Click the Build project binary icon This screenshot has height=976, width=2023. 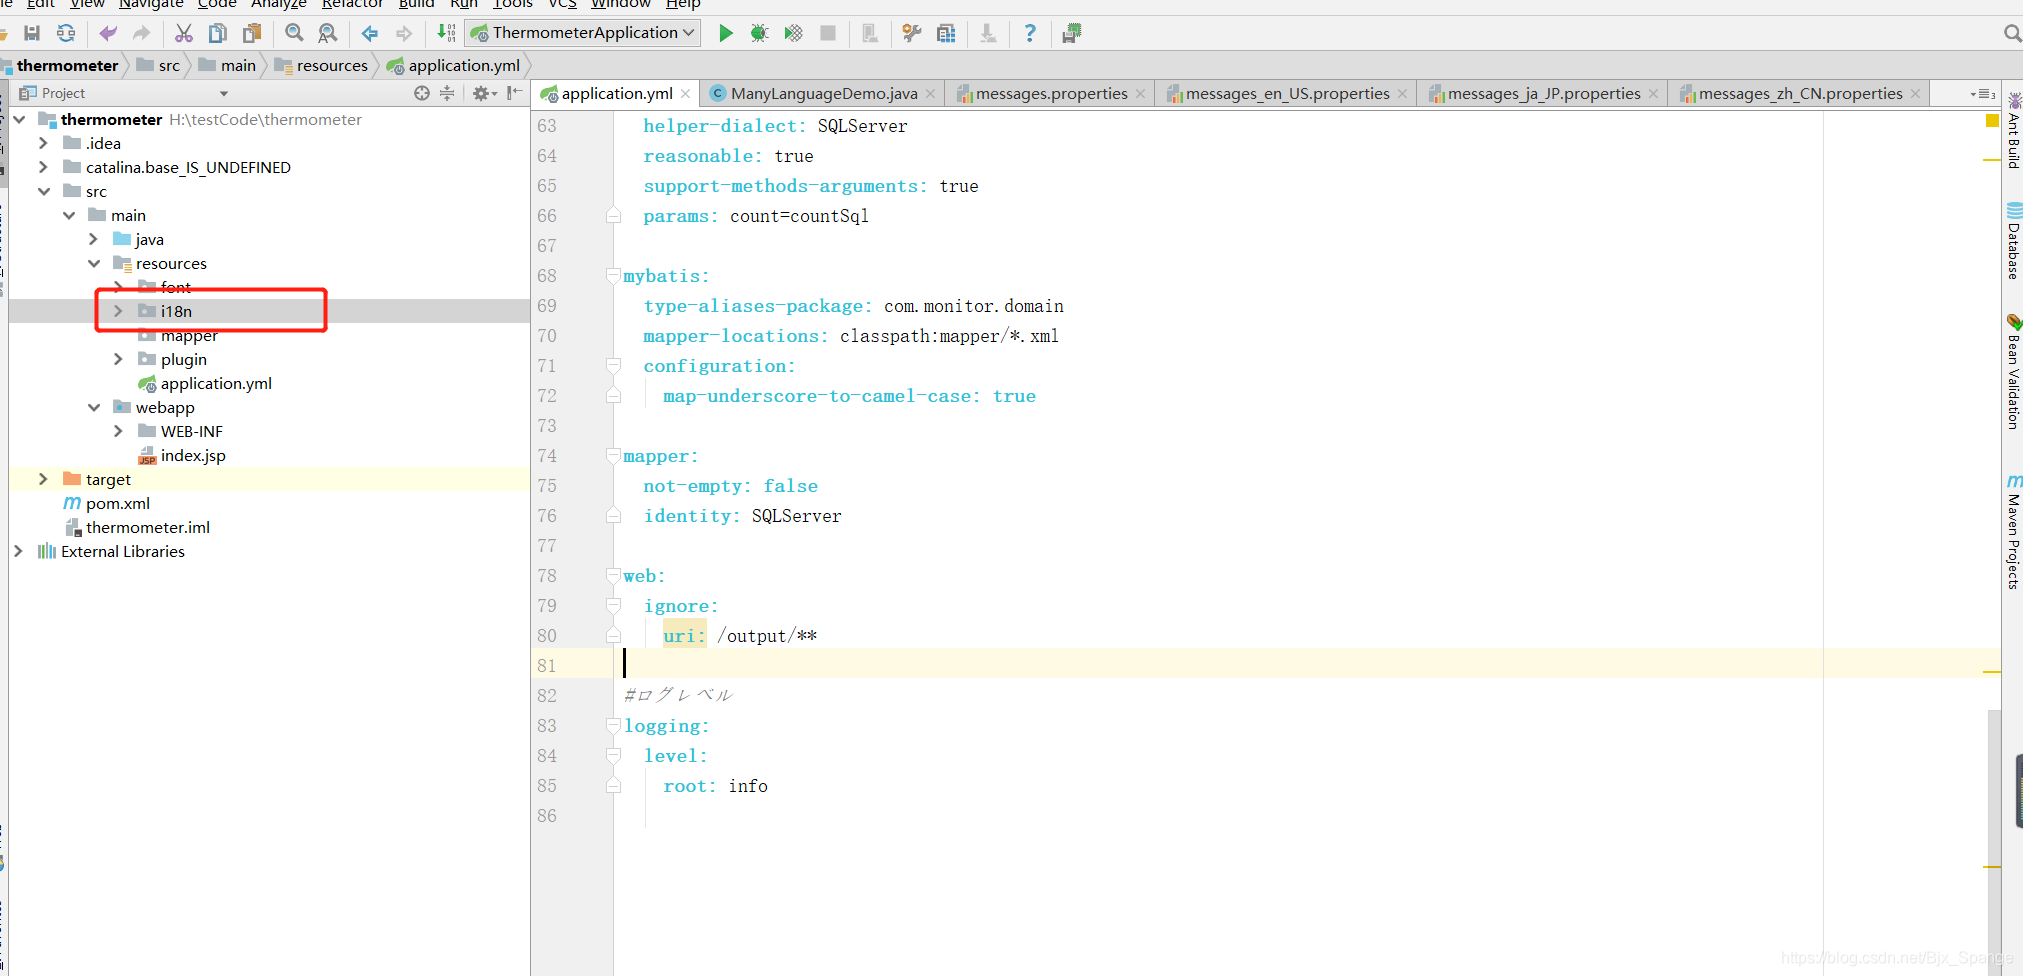coord(446,33)
